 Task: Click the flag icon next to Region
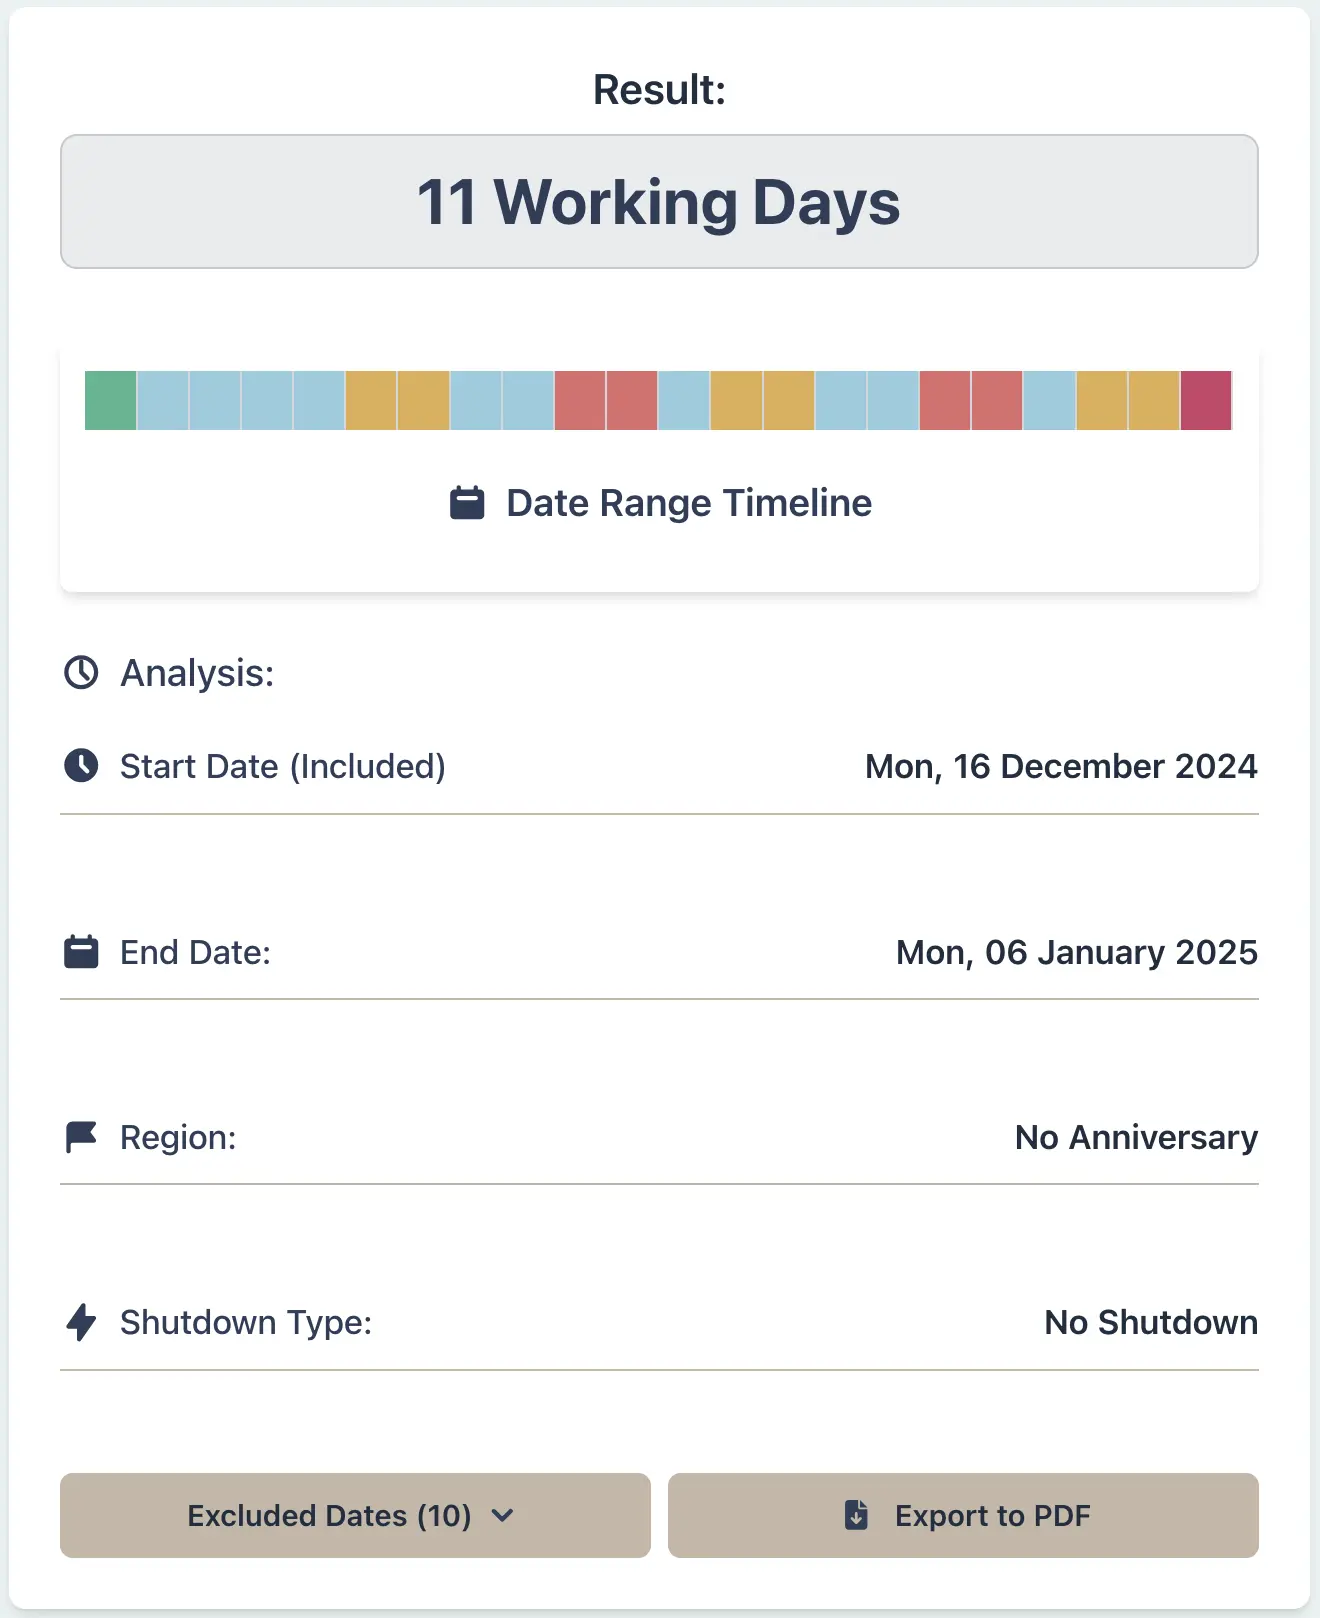click(81, 1136)
